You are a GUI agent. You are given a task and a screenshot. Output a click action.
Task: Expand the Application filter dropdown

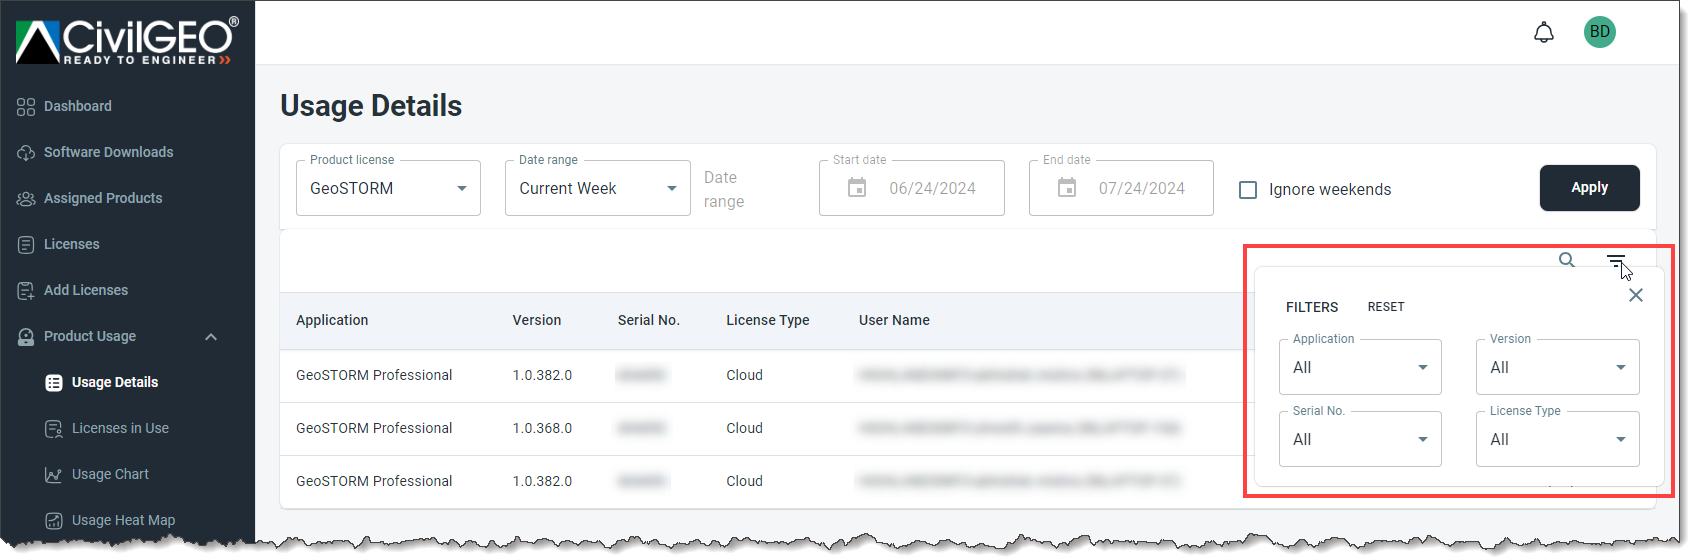tap(1360, 367)
